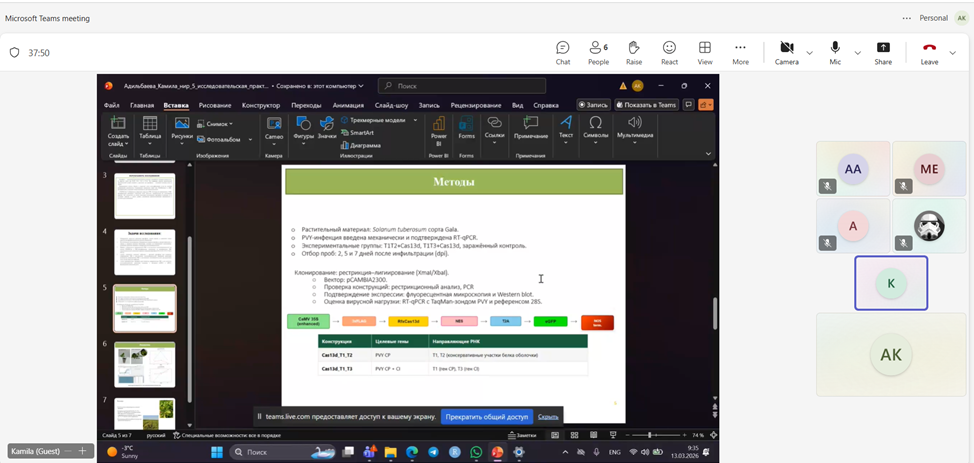Click the Personal AK profile avatar

(x=961, y=18)
